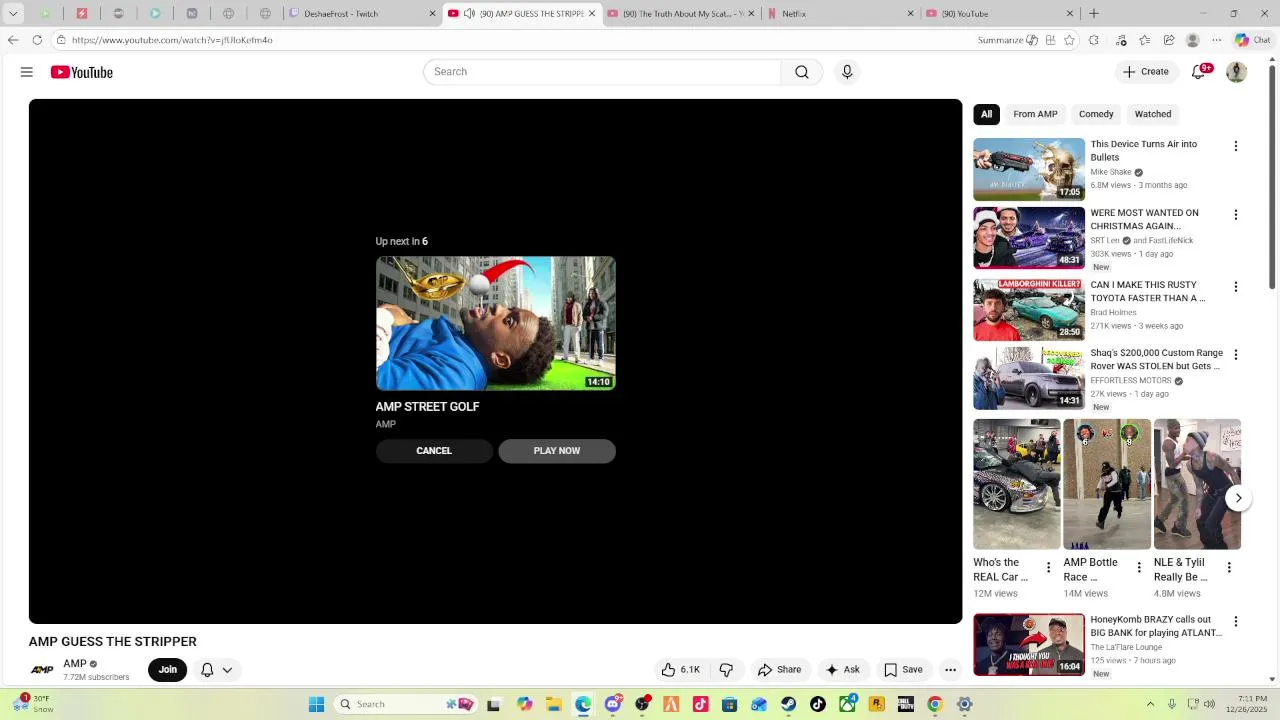The width and height of the screenshot is (1280, 720).
Task: Open Copilot Chat in Edge
Action: coord(1253,40)
